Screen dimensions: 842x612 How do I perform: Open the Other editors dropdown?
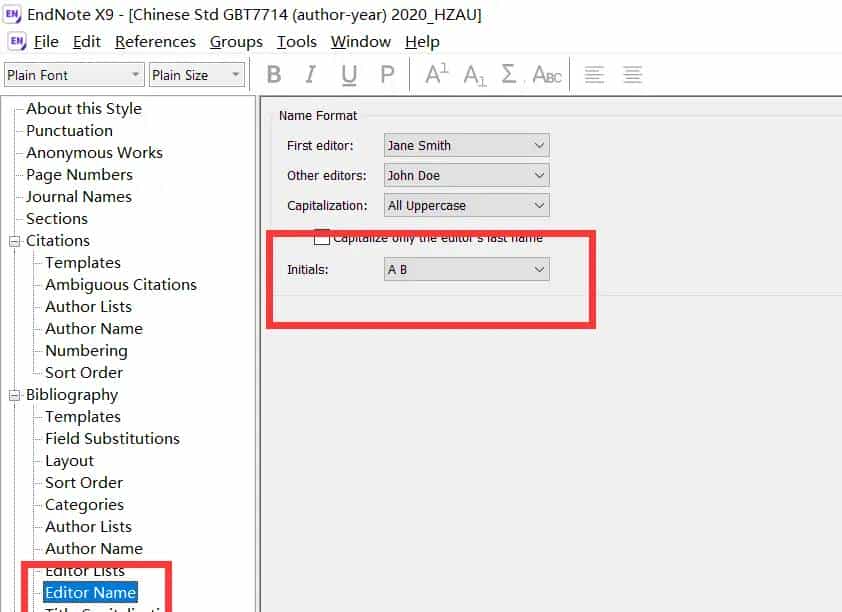point(467,176)
